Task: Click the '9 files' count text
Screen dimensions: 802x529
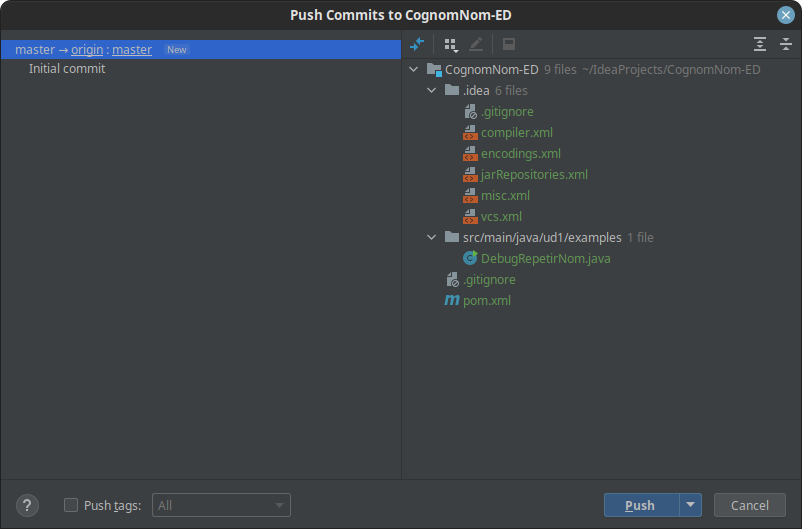Action: 560,70
